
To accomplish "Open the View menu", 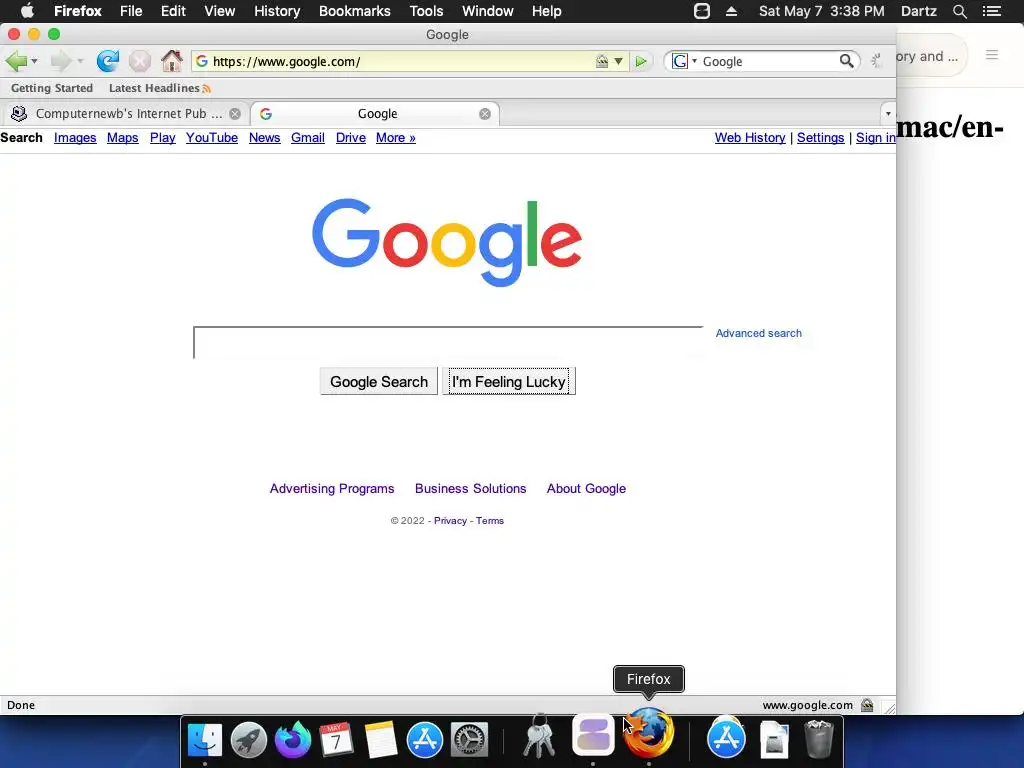I will click(219, 11).
